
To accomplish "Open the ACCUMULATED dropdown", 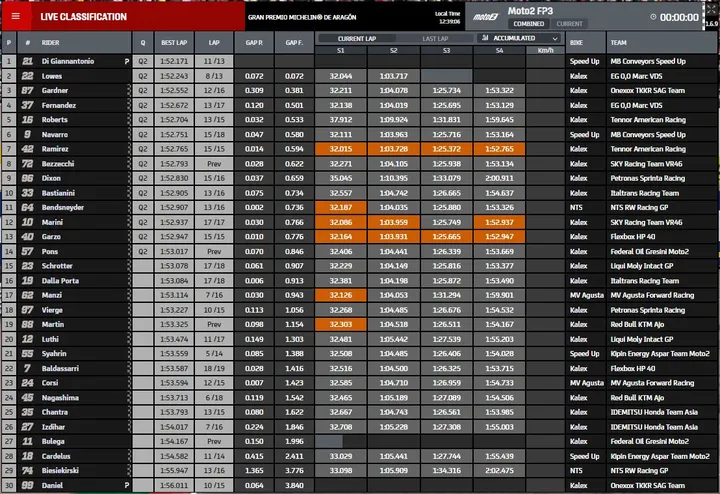I will (519, 38).
